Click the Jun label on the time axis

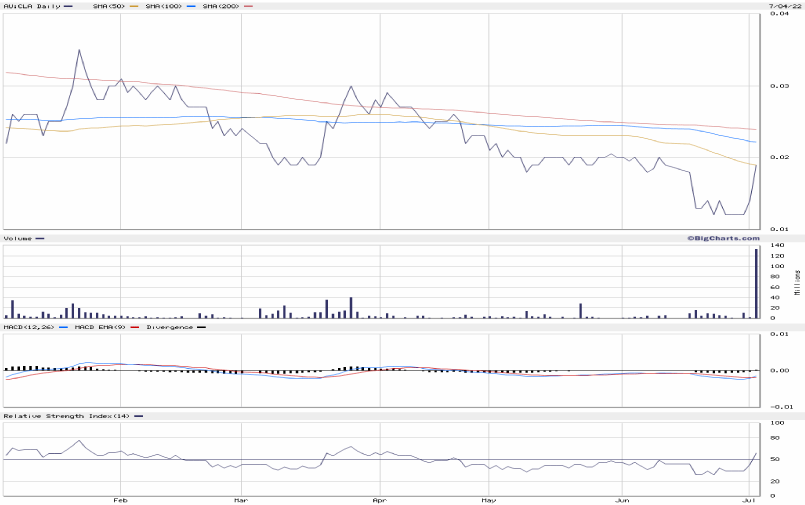(622, 499)
